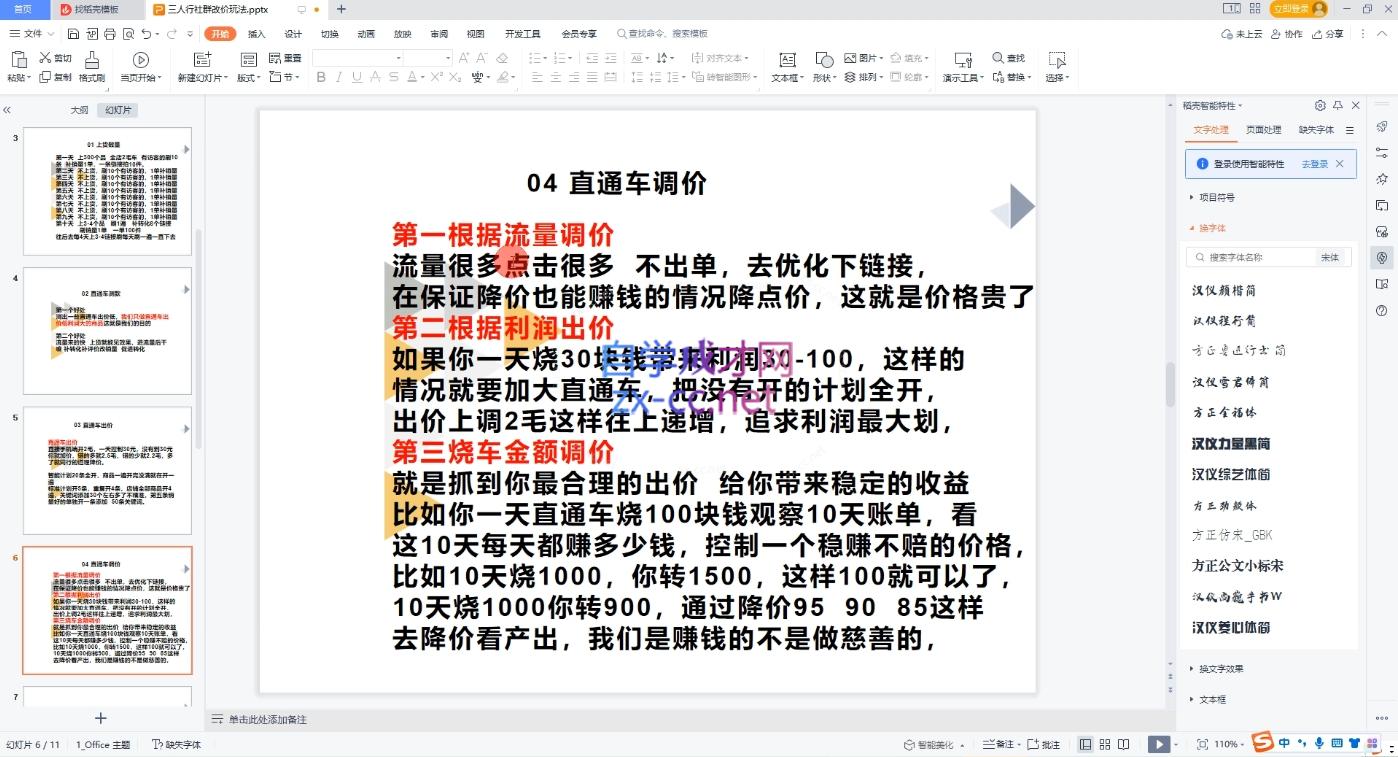The height and width of the screenshot is (757, 1398).
Task: Click the settings gear in smart features panel
Action: point(1320,105)
